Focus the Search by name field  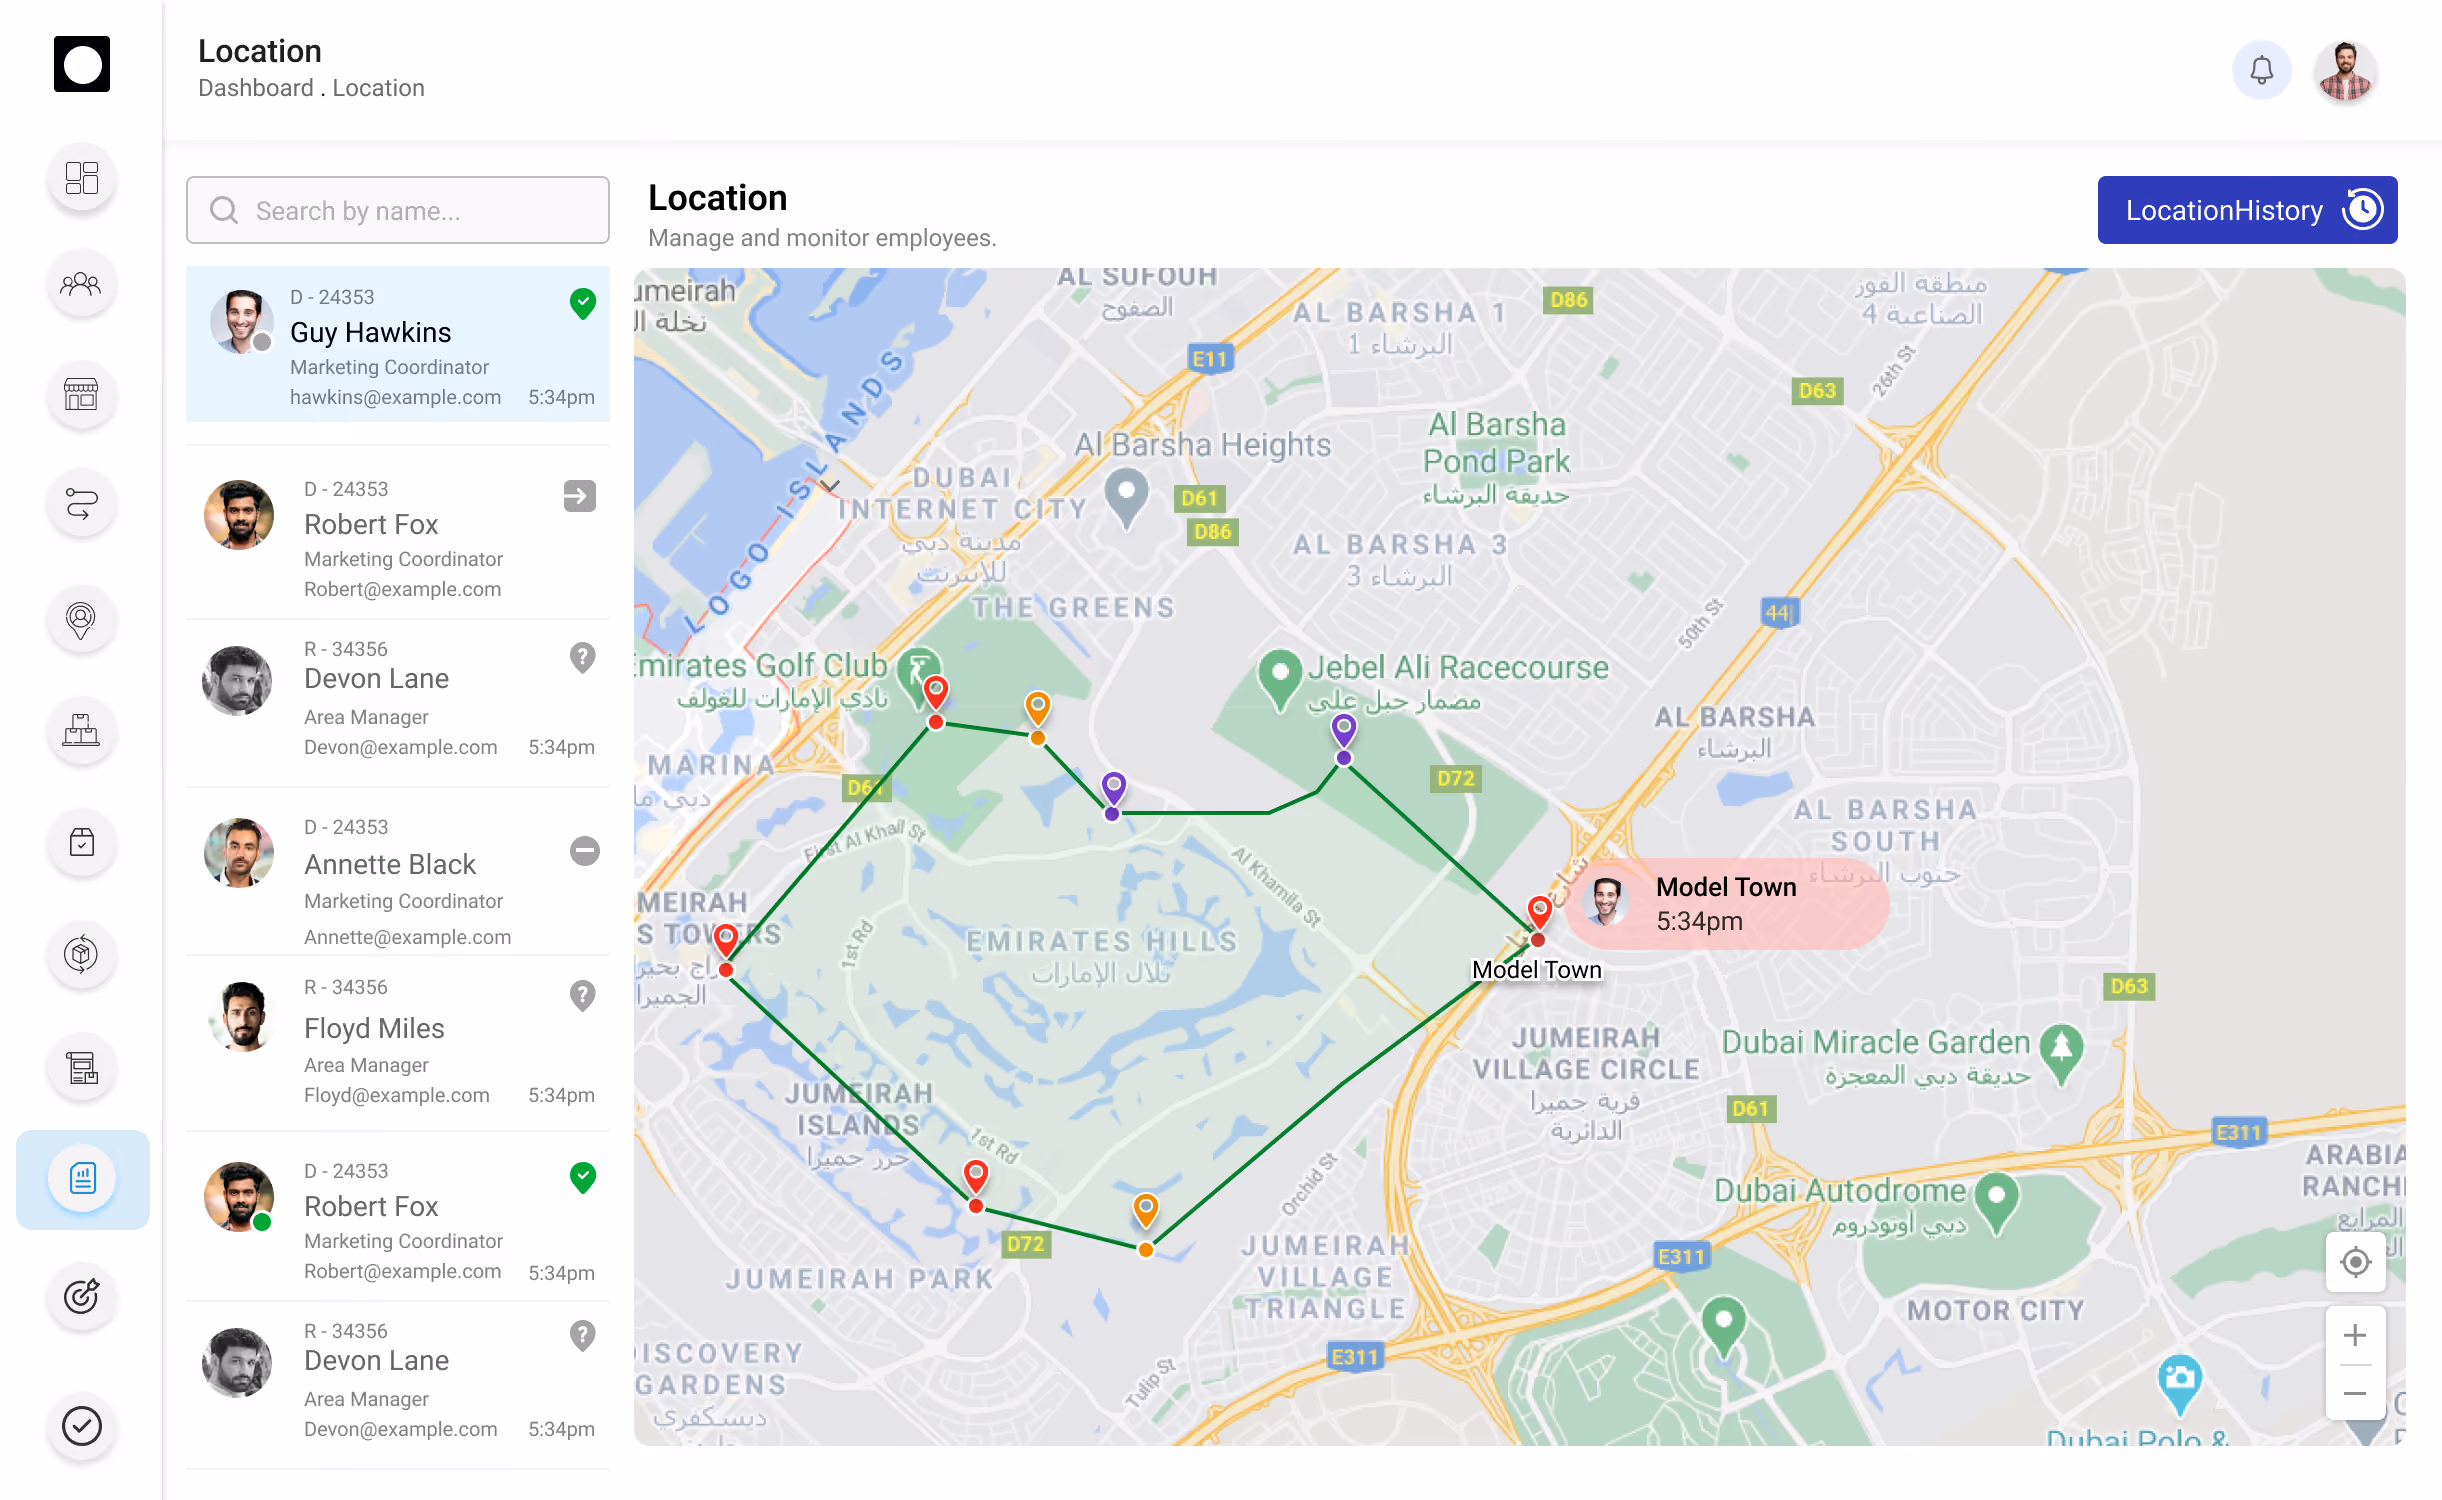398,210
